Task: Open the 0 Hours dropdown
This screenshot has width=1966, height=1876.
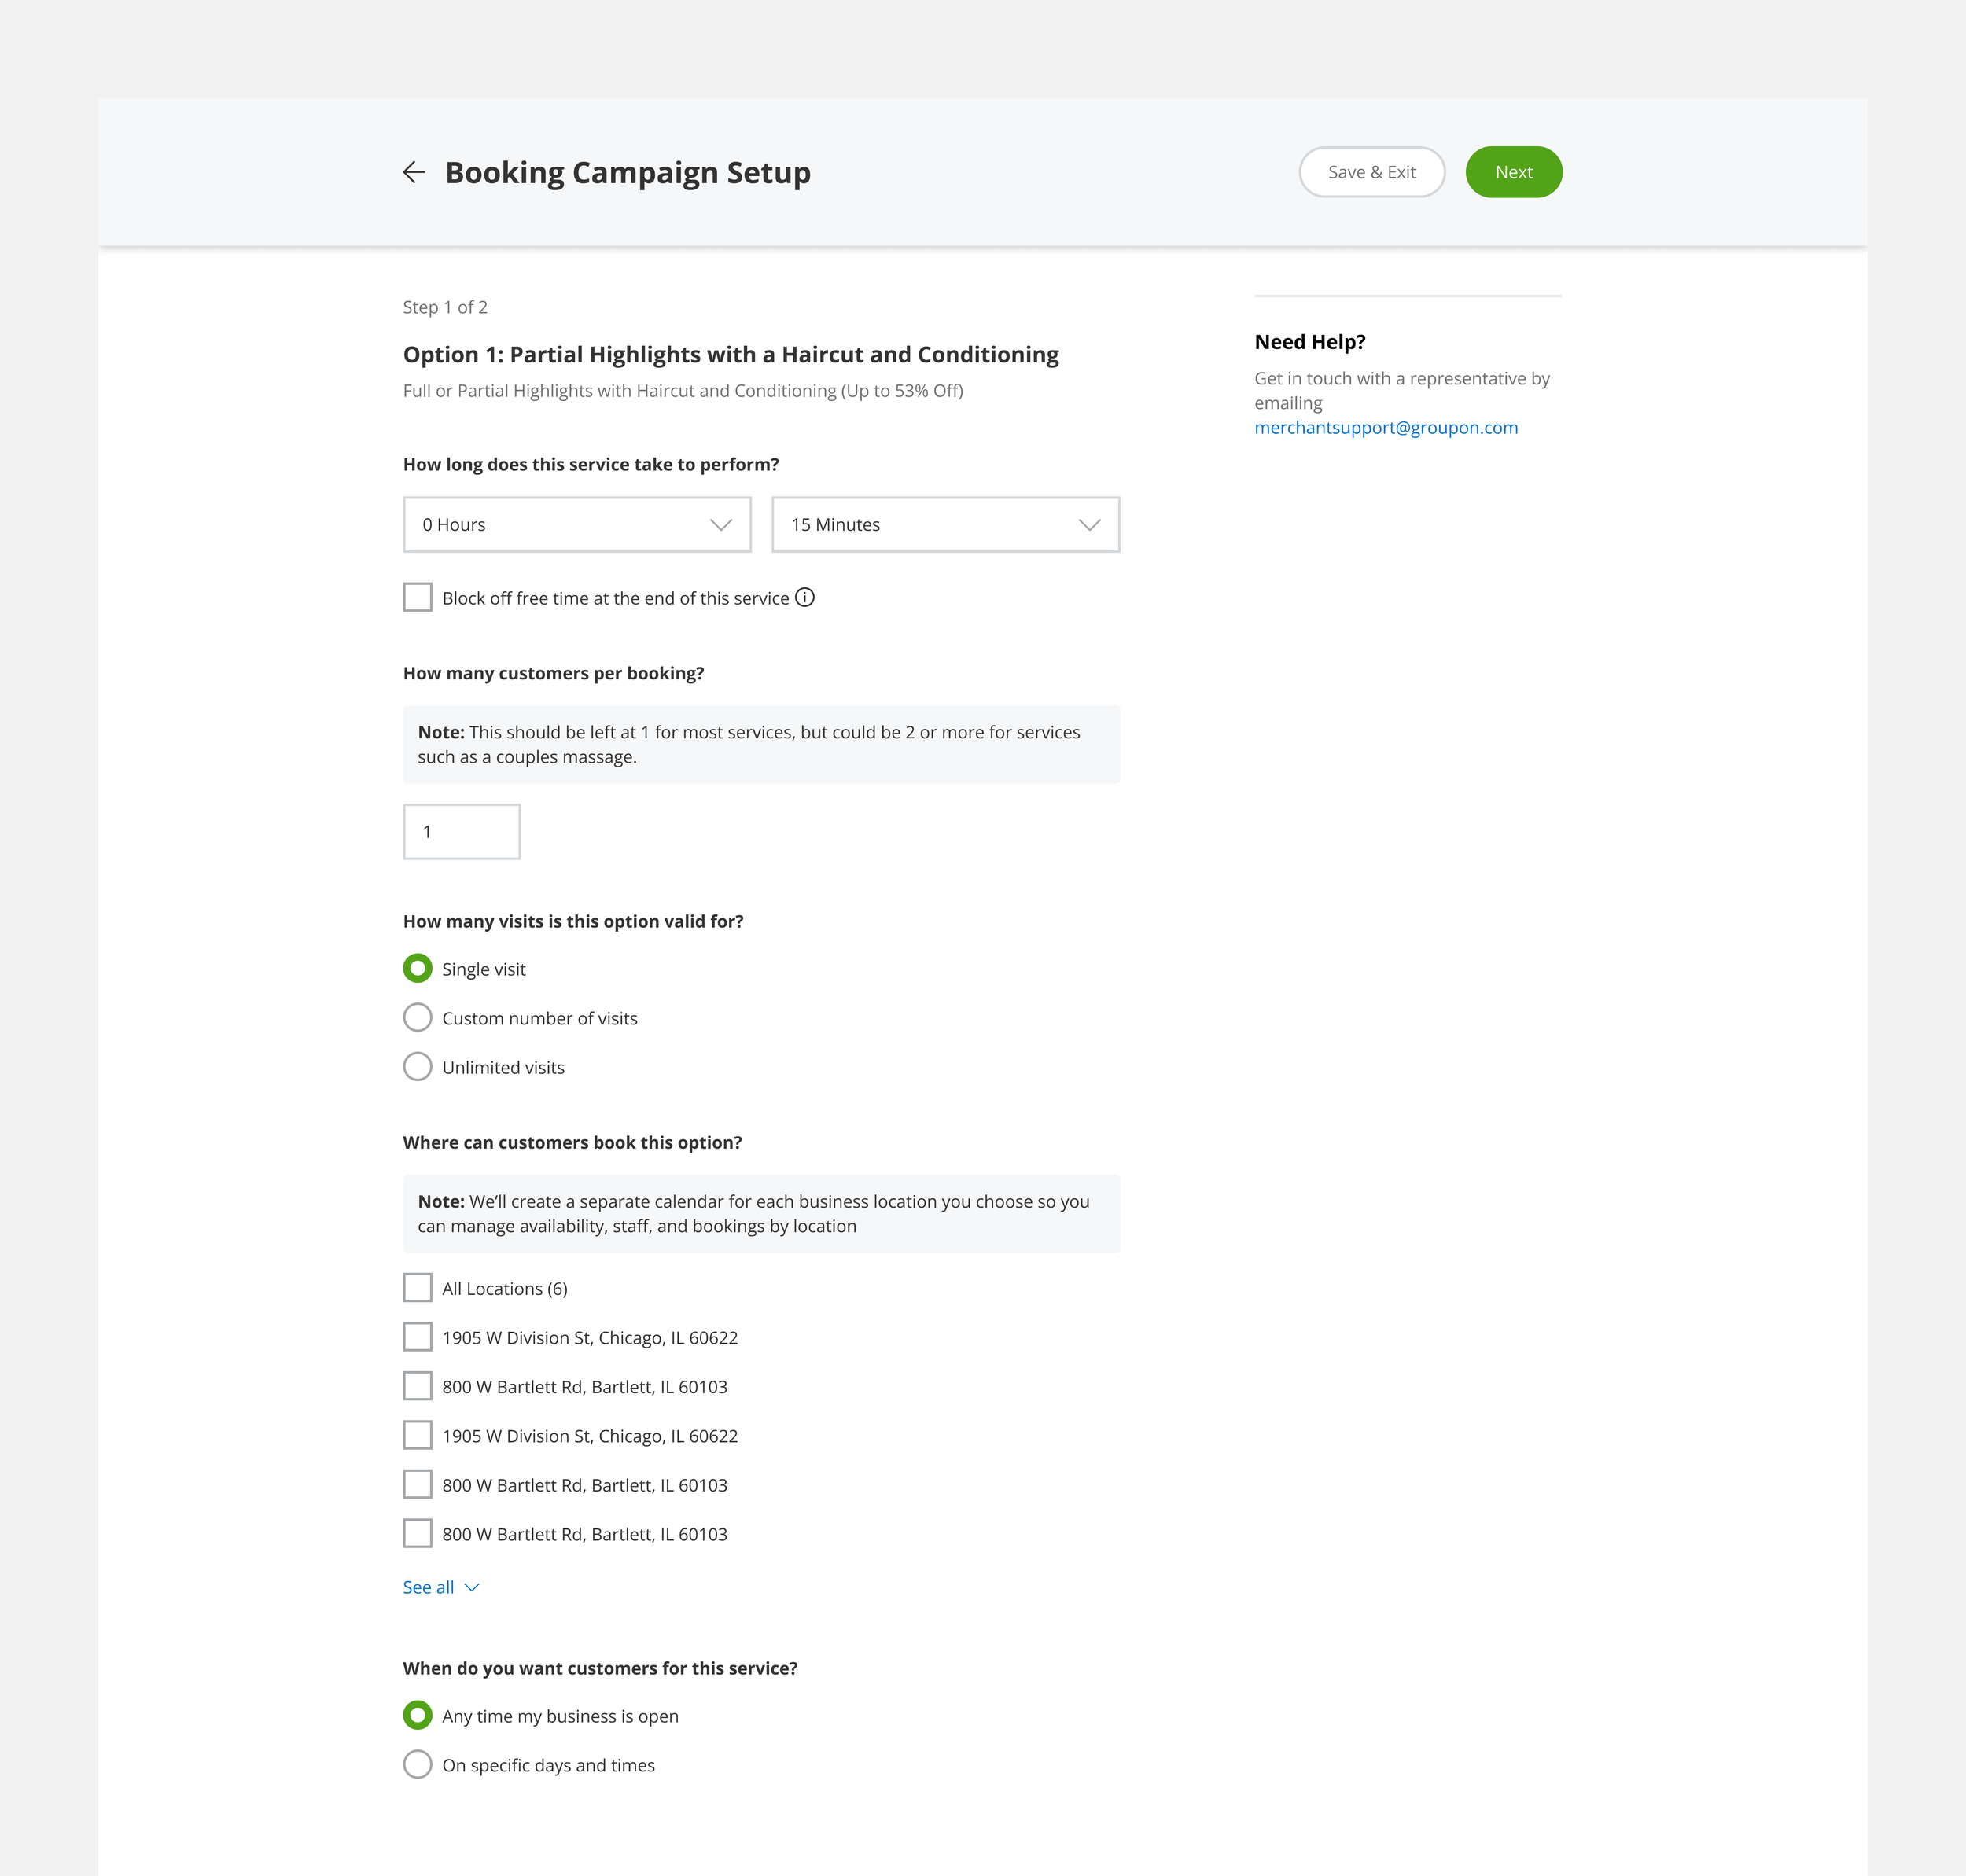Action: point(576,524)
